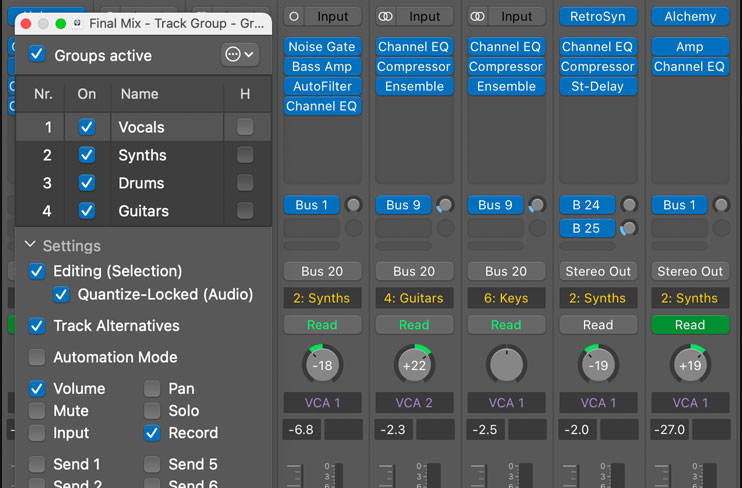The height and width of the screenshot is (488, 742).
Task: Enable the Solo checkbox
Action: (152, 411)
